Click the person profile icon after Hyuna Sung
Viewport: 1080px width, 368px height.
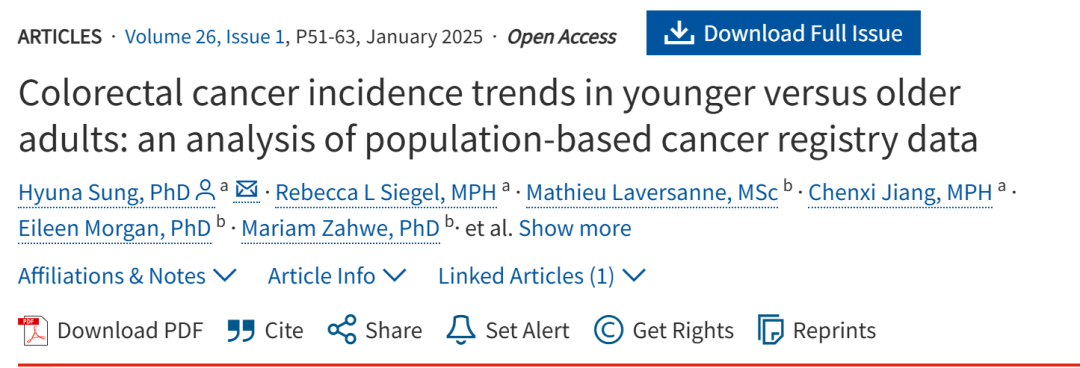point(205,190)
